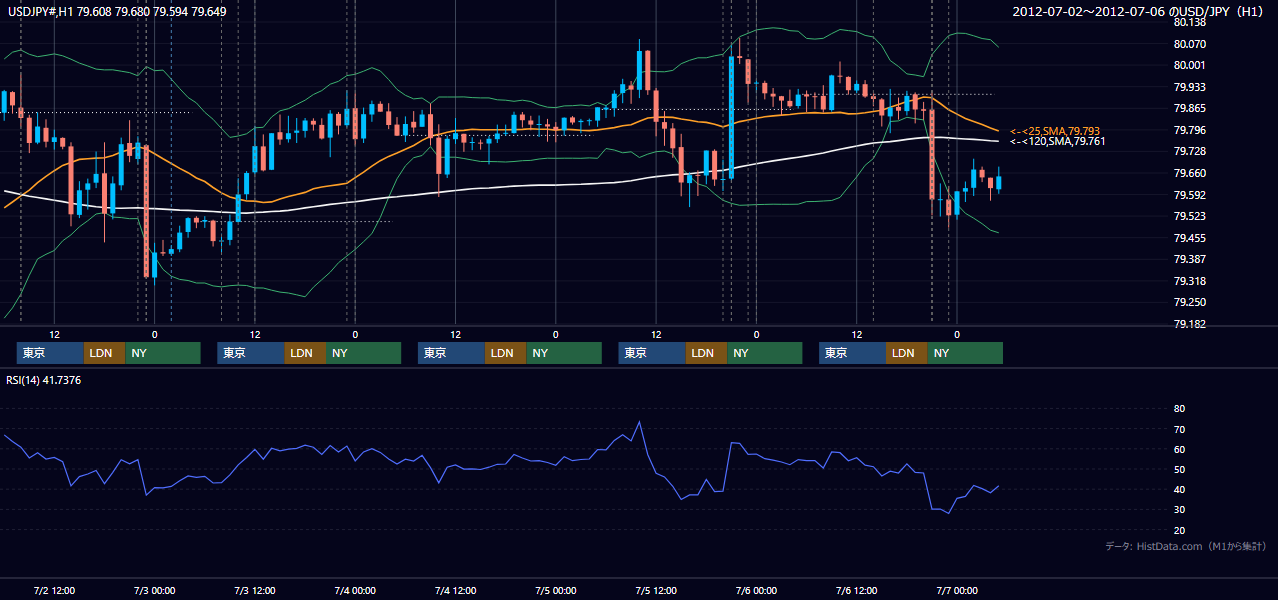This screenshot has height=600, width=1278.
Task: Select the 2012-07-02~2012-07-06 USD/JPY (H1) heading
Action: (1138, 12)
